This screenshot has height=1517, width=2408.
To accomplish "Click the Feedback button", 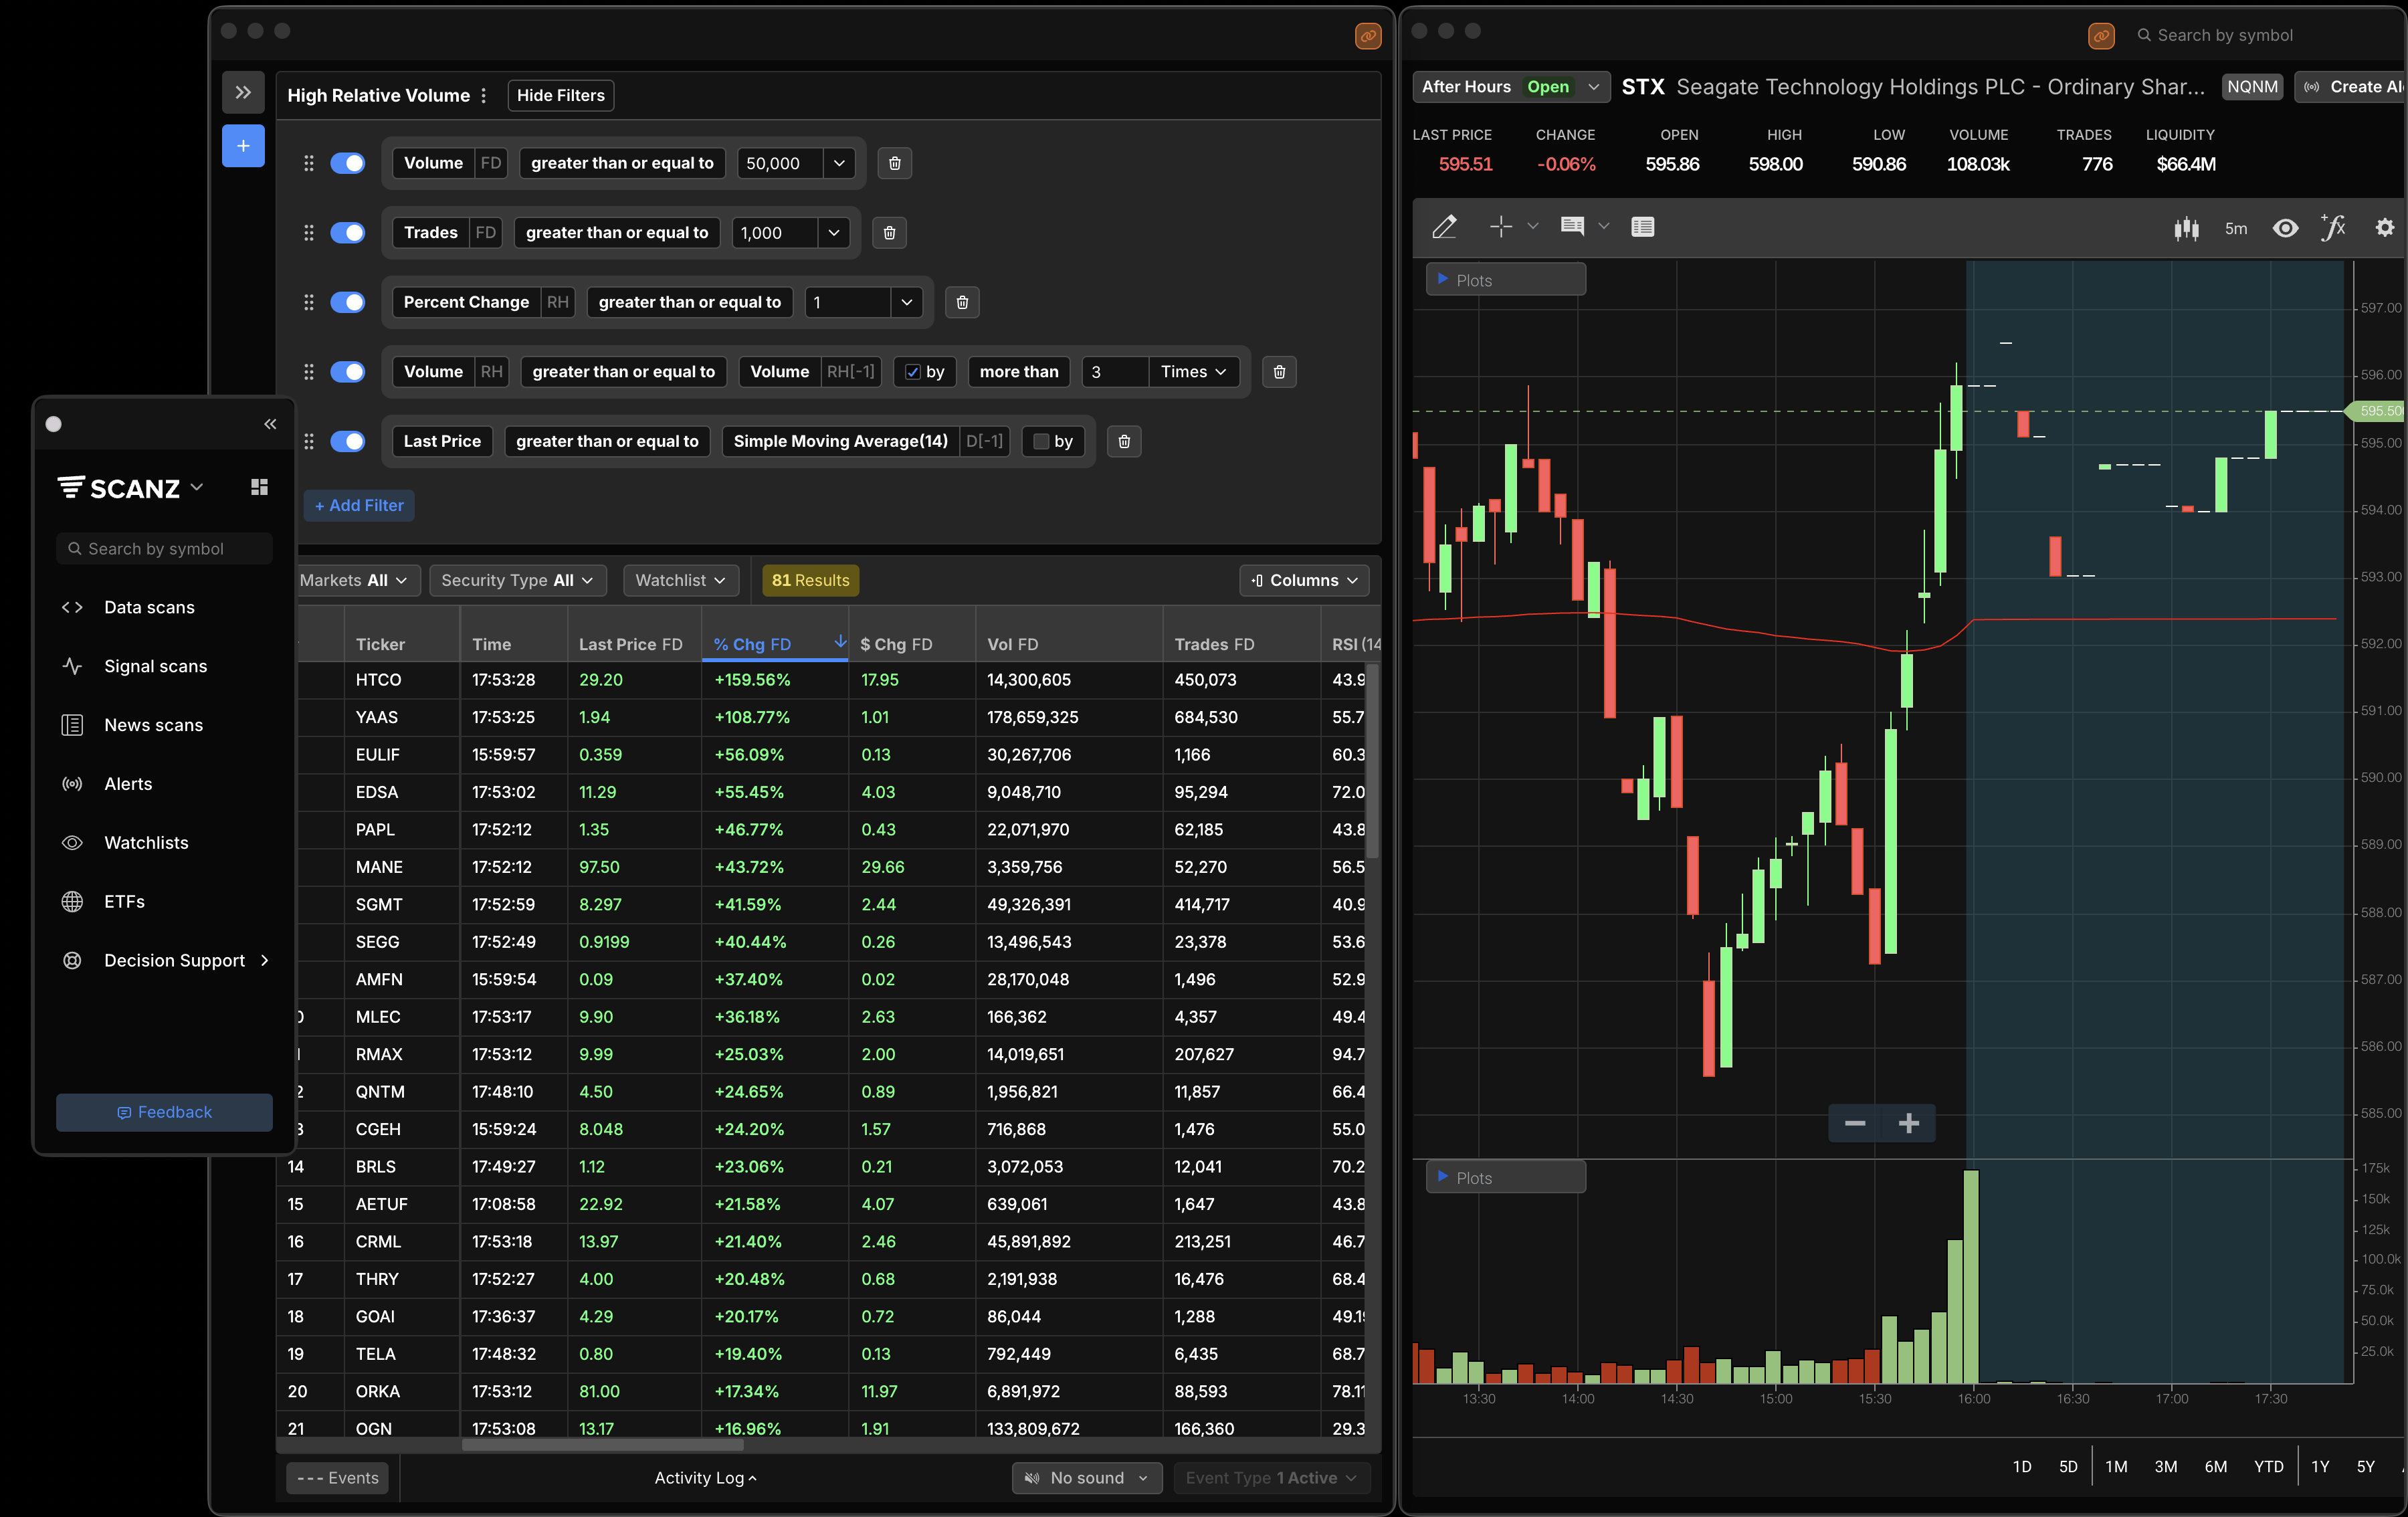I will 164,1112.
